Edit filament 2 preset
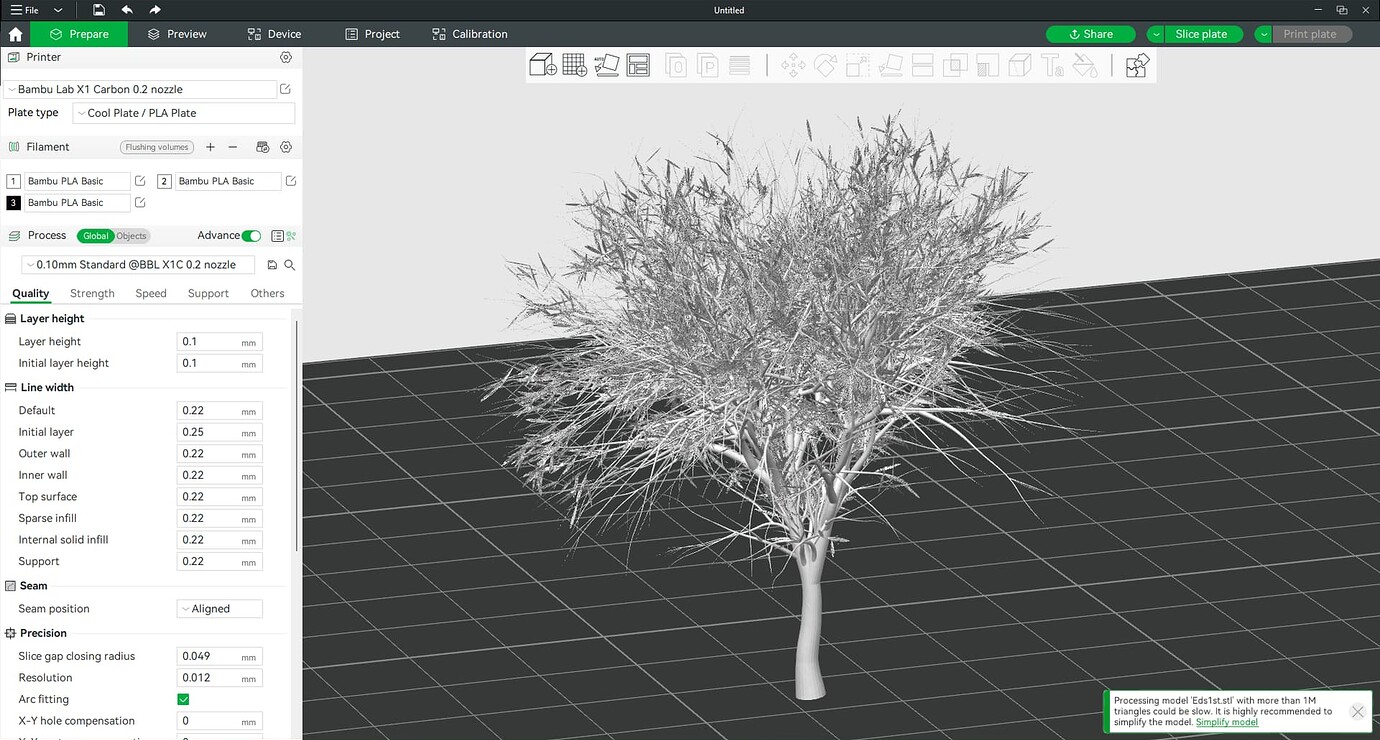Screen dimensions: 1380x740 click(x=291, y=181)
